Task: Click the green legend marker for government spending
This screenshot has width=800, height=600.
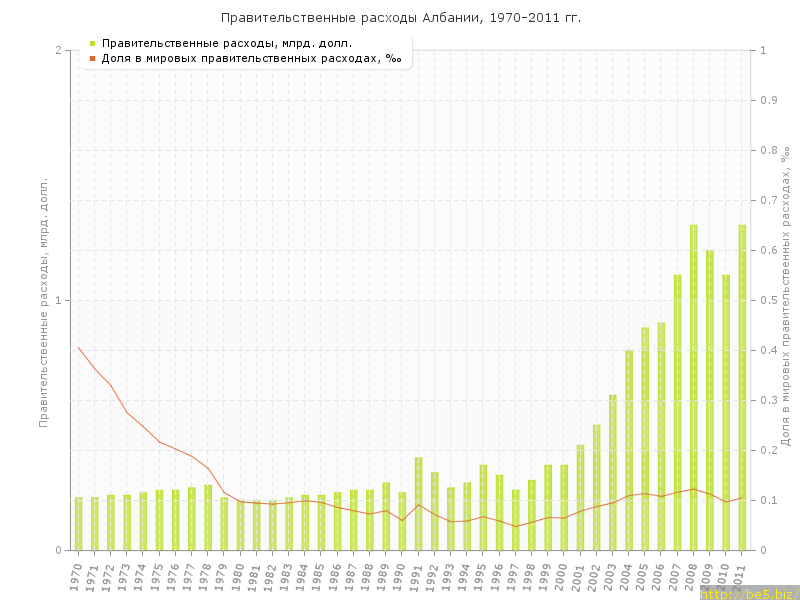Action: click(x=92, y=43)
